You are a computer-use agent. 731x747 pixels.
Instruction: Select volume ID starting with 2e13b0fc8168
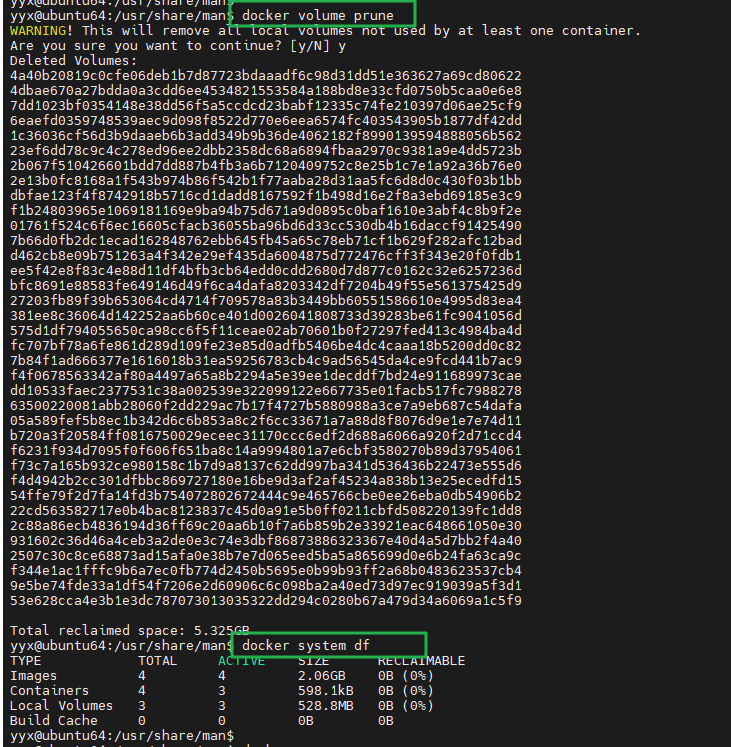[x=266, y=181]
